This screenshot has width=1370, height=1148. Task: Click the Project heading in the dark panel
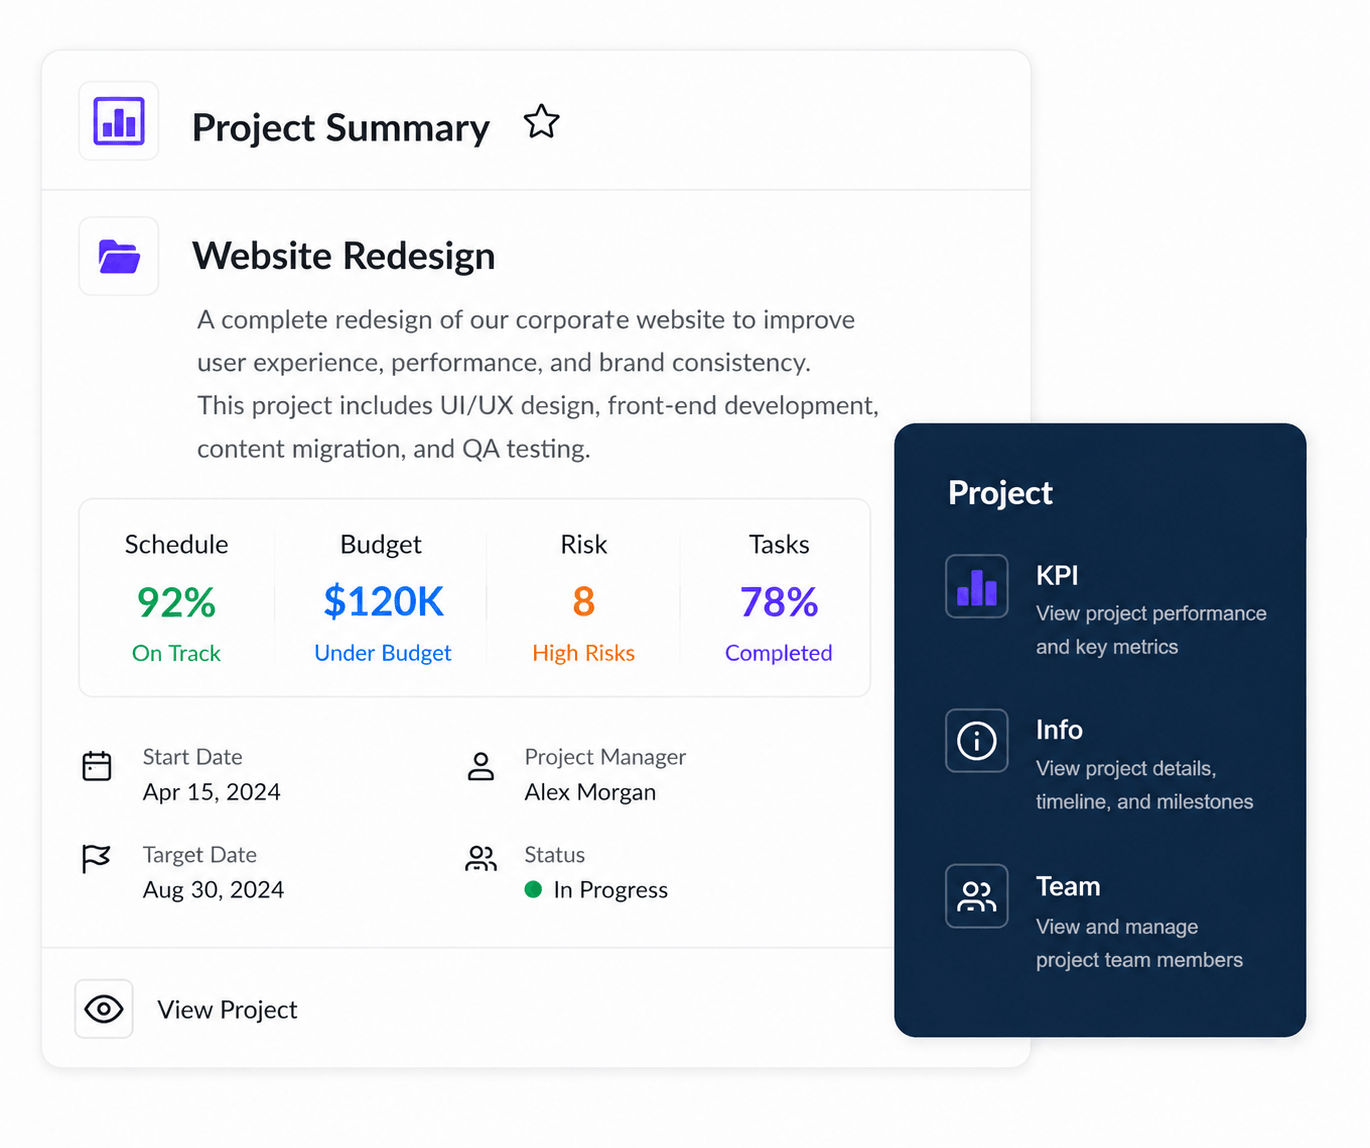[x=1000, y=493]
